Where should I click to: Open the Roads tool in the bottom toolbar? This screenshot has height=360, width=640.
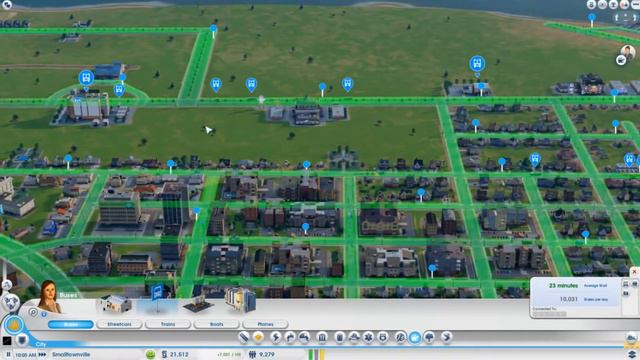point(244,337)
